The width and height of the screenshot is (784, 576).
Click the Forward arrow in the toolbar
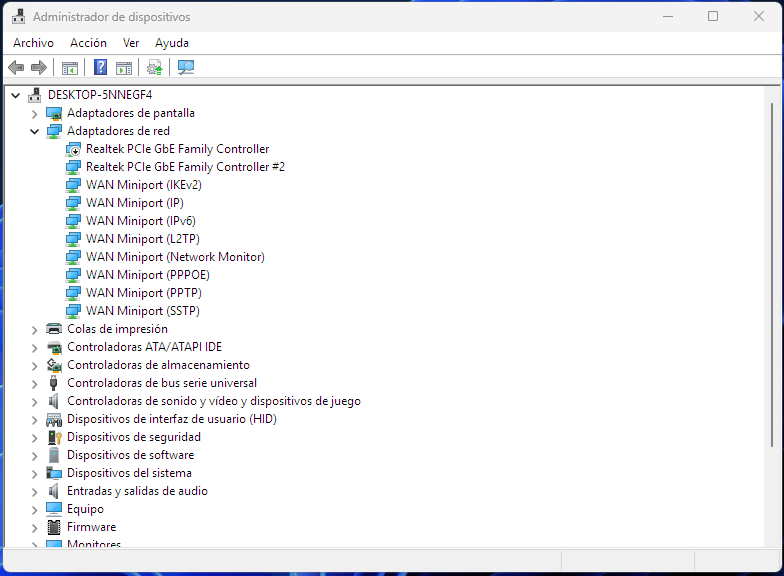39,67
